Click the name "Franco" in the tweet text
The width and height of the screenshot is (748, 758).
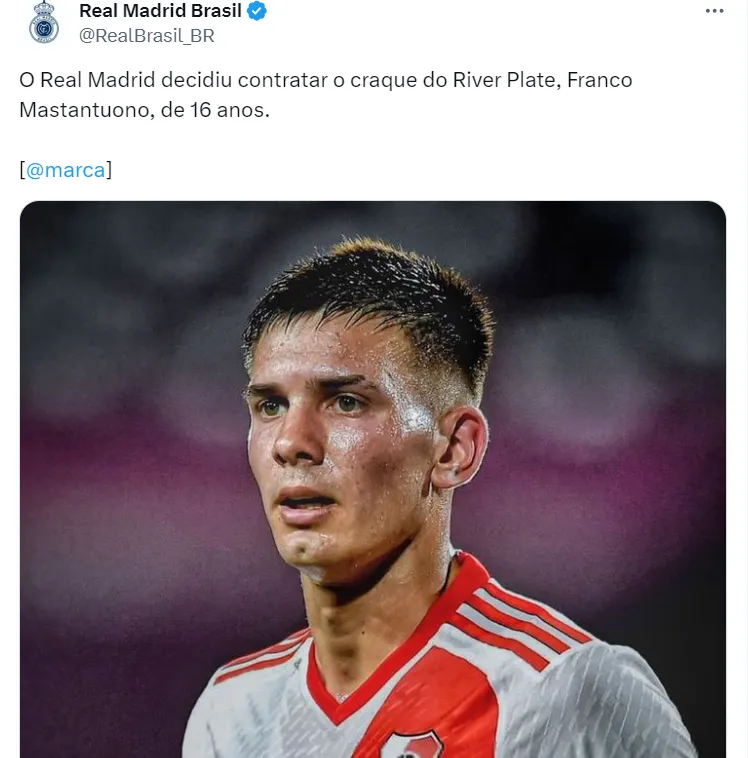[x=599, y=80]
